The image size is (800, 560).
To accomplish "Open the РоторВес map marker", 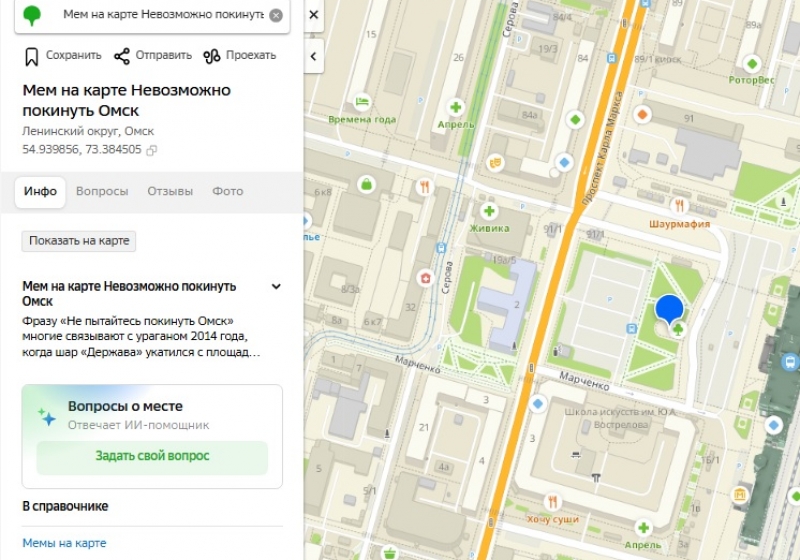I will point(751,61).
